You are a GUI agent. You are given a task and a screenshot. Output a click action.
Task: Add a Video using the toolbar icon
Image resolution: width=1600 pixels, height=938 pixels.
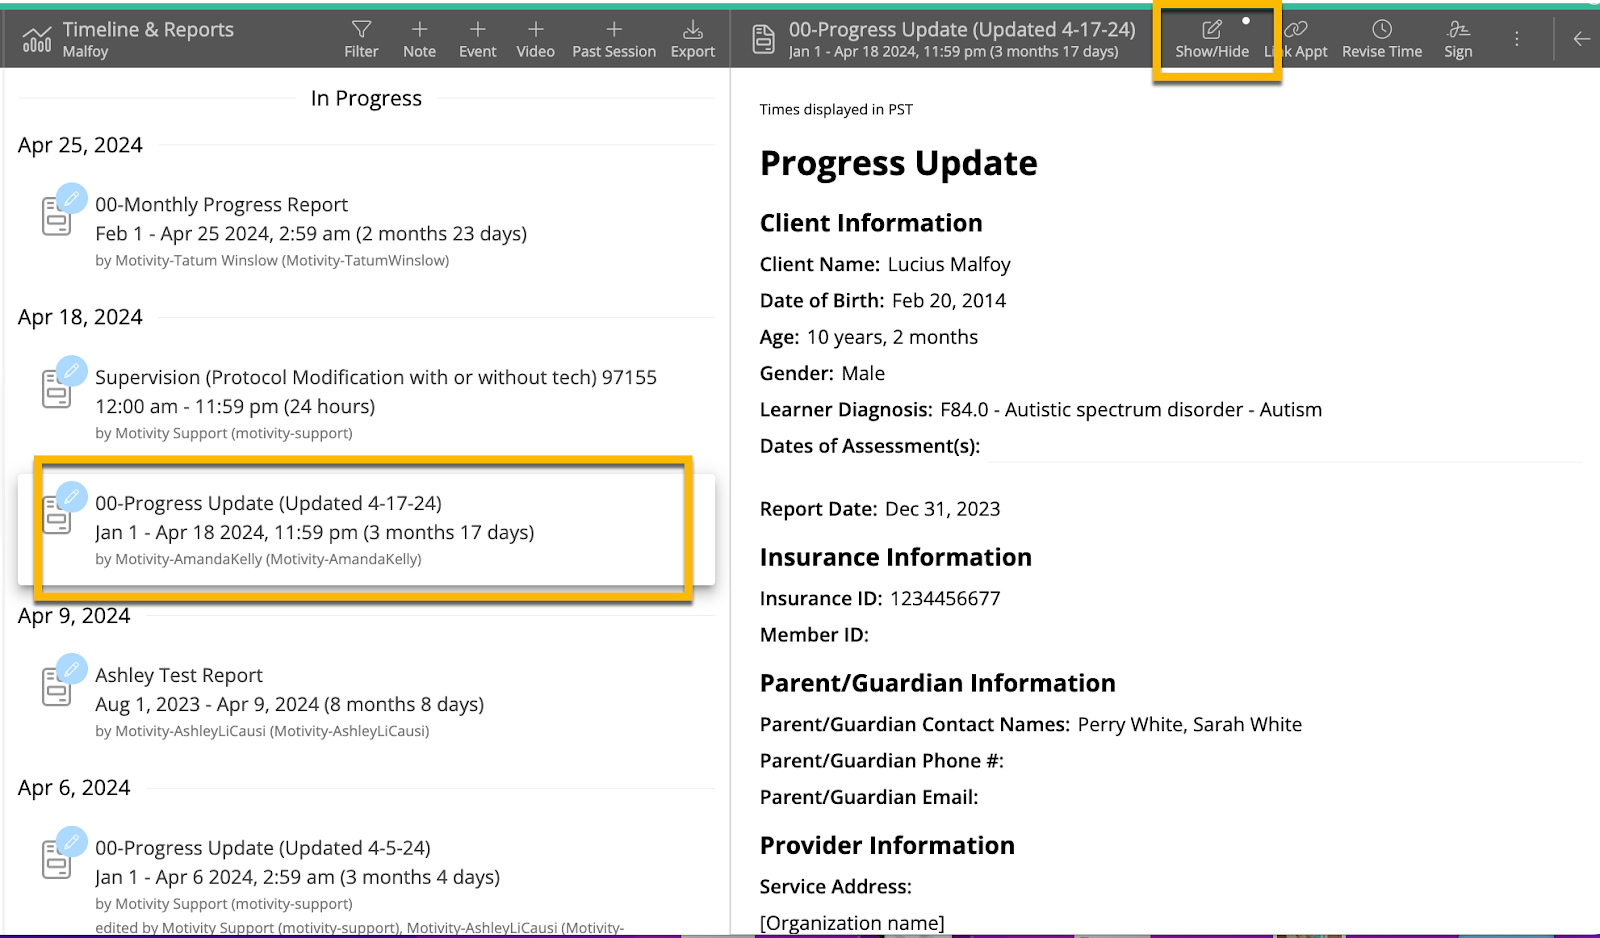click(x=535, y=38)
